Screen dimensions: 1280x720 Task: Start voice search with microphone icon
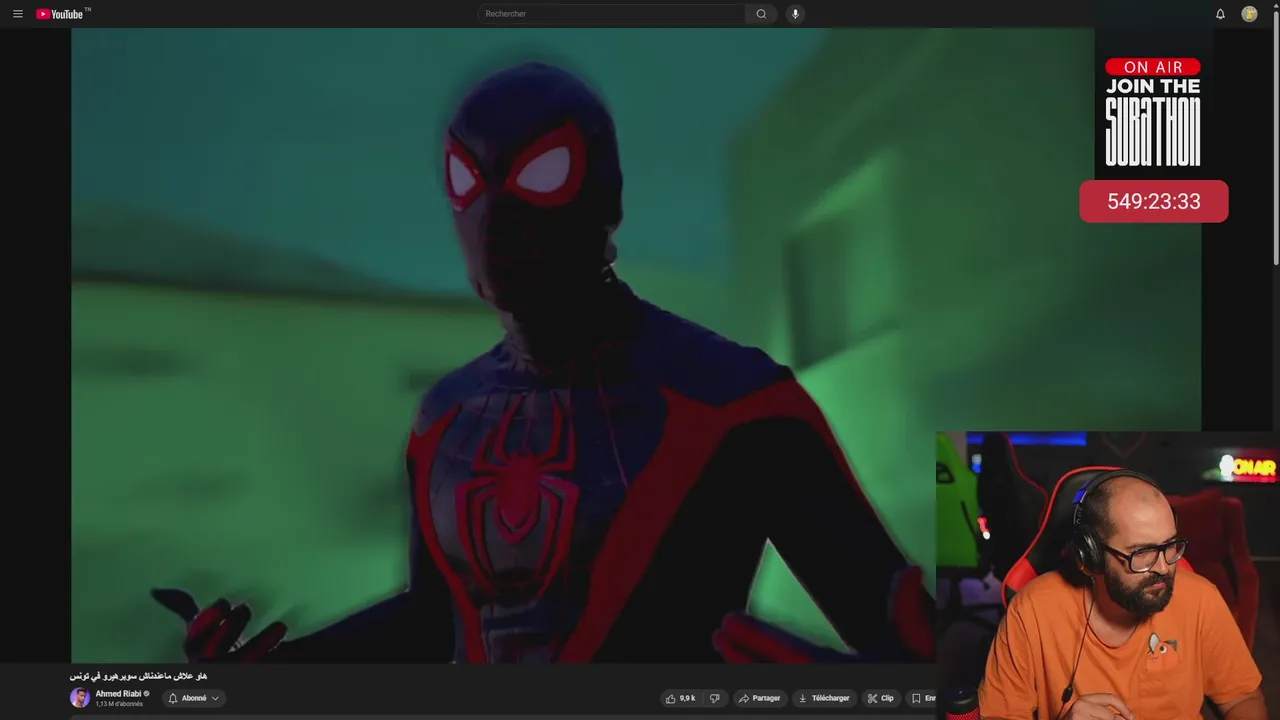(x=795, y=14)
